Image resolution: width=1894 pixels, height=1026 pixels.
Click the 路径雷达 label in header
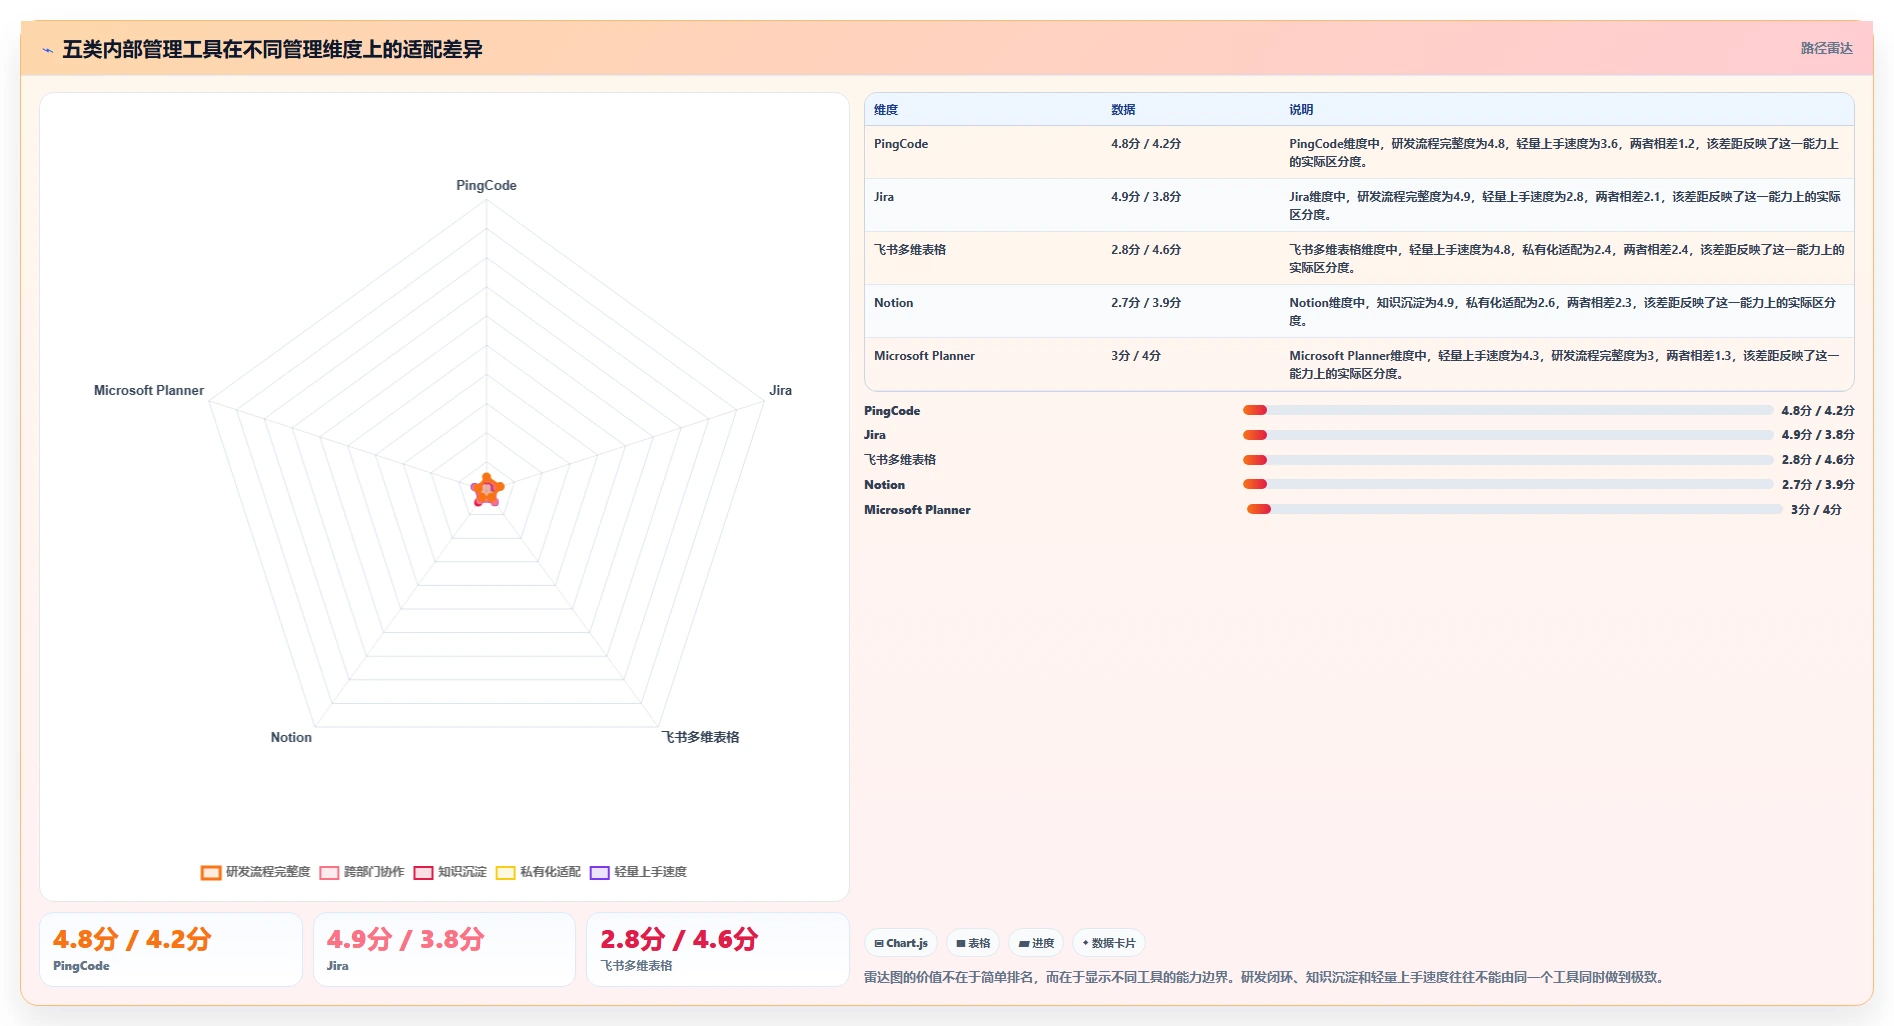coord(1826,48)
